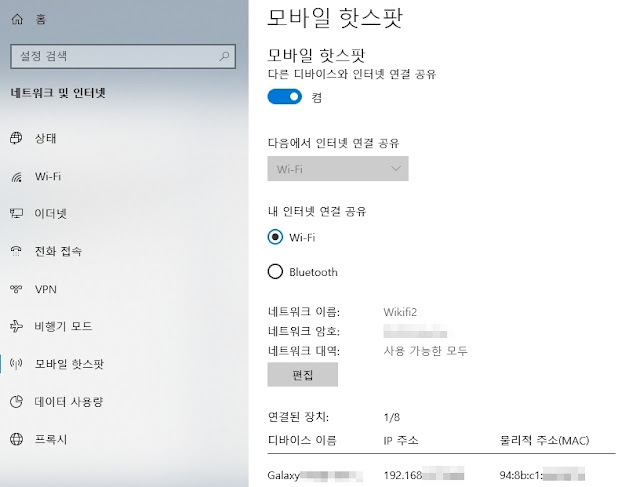Click the IP 주소 column header
The image size is (640, 487).
click(x=401, y=440)
